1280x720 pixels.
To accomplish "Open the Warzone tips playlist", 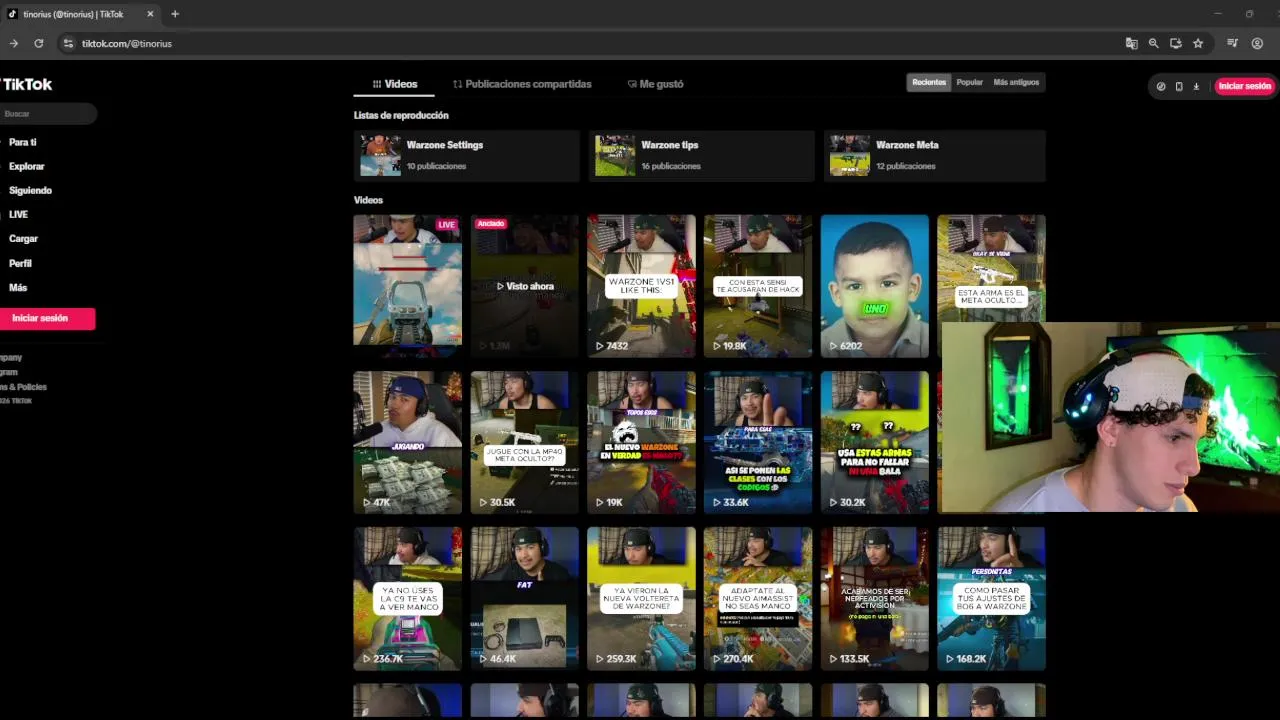I will point(701,155).
